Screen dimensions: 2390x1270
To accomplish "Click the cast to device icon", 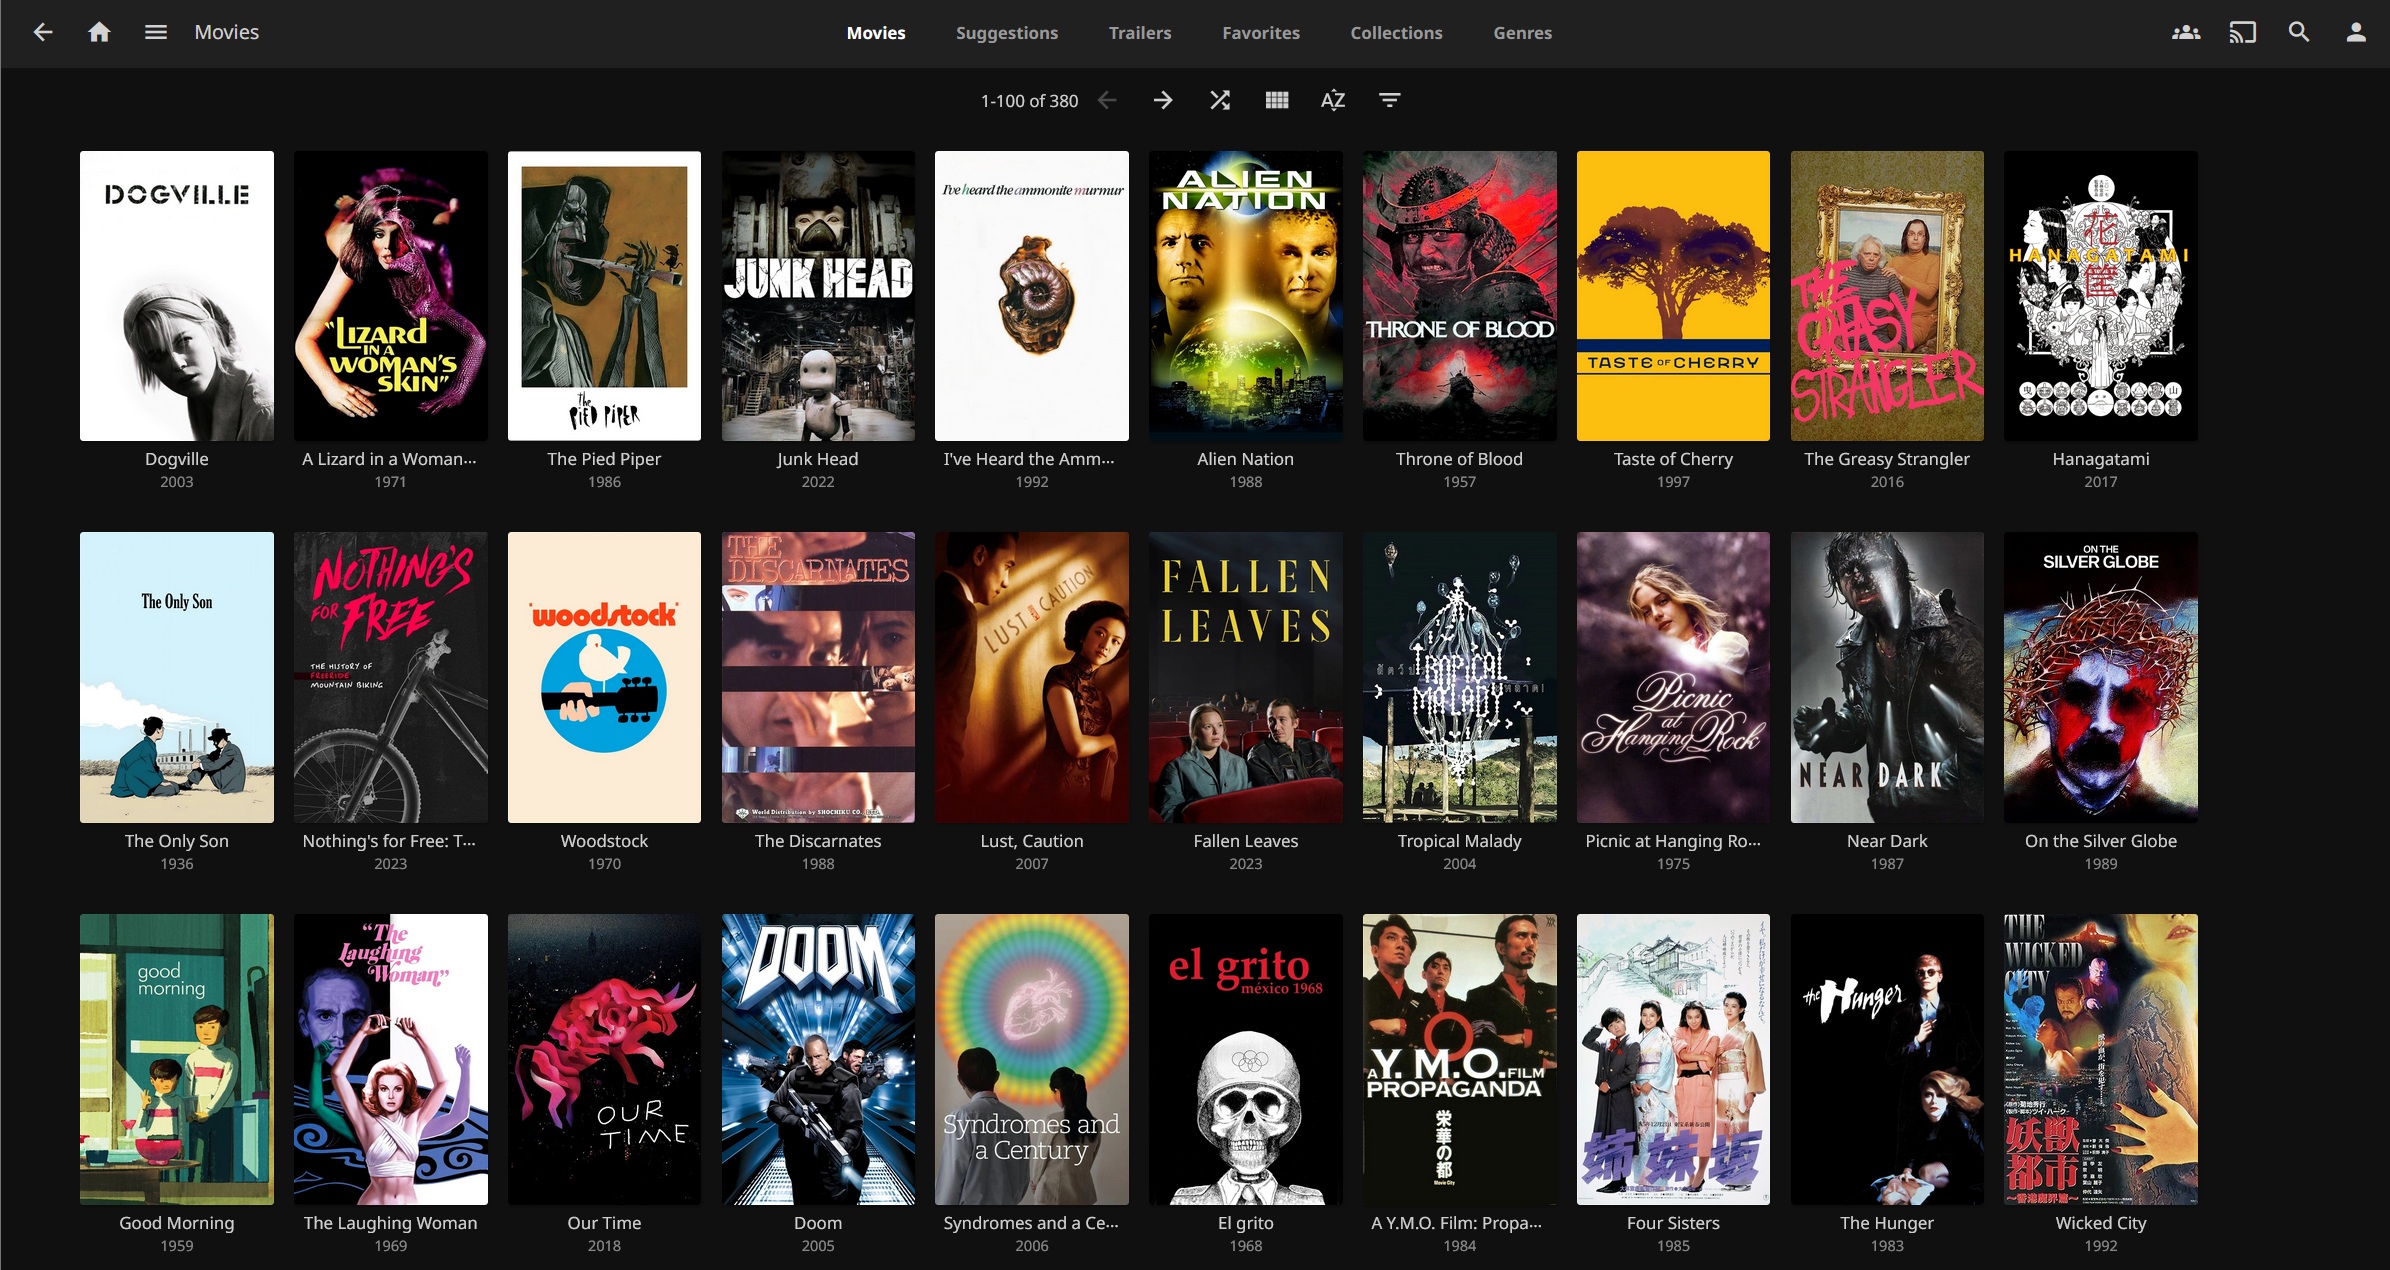I will (x=2243, y=32).
